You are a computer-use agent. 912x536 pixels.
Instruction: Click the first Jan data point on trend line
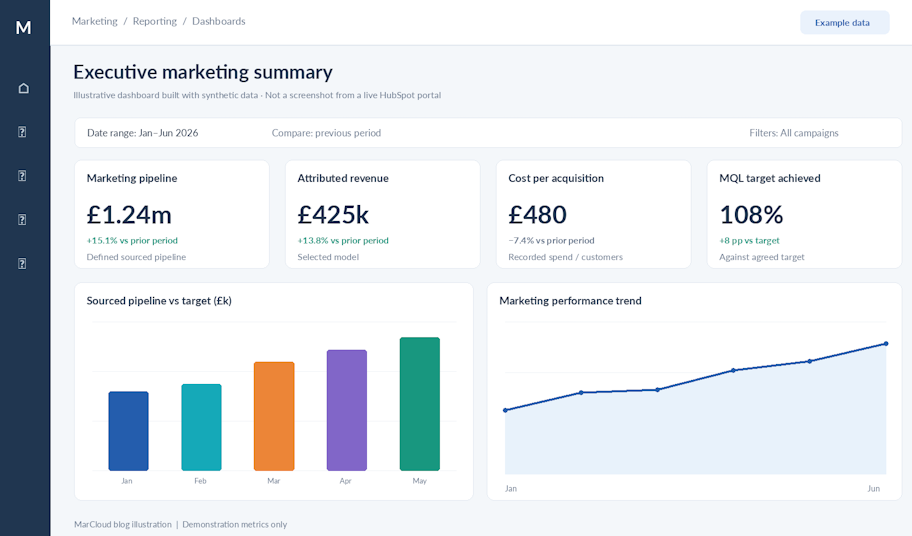(505, 410)
